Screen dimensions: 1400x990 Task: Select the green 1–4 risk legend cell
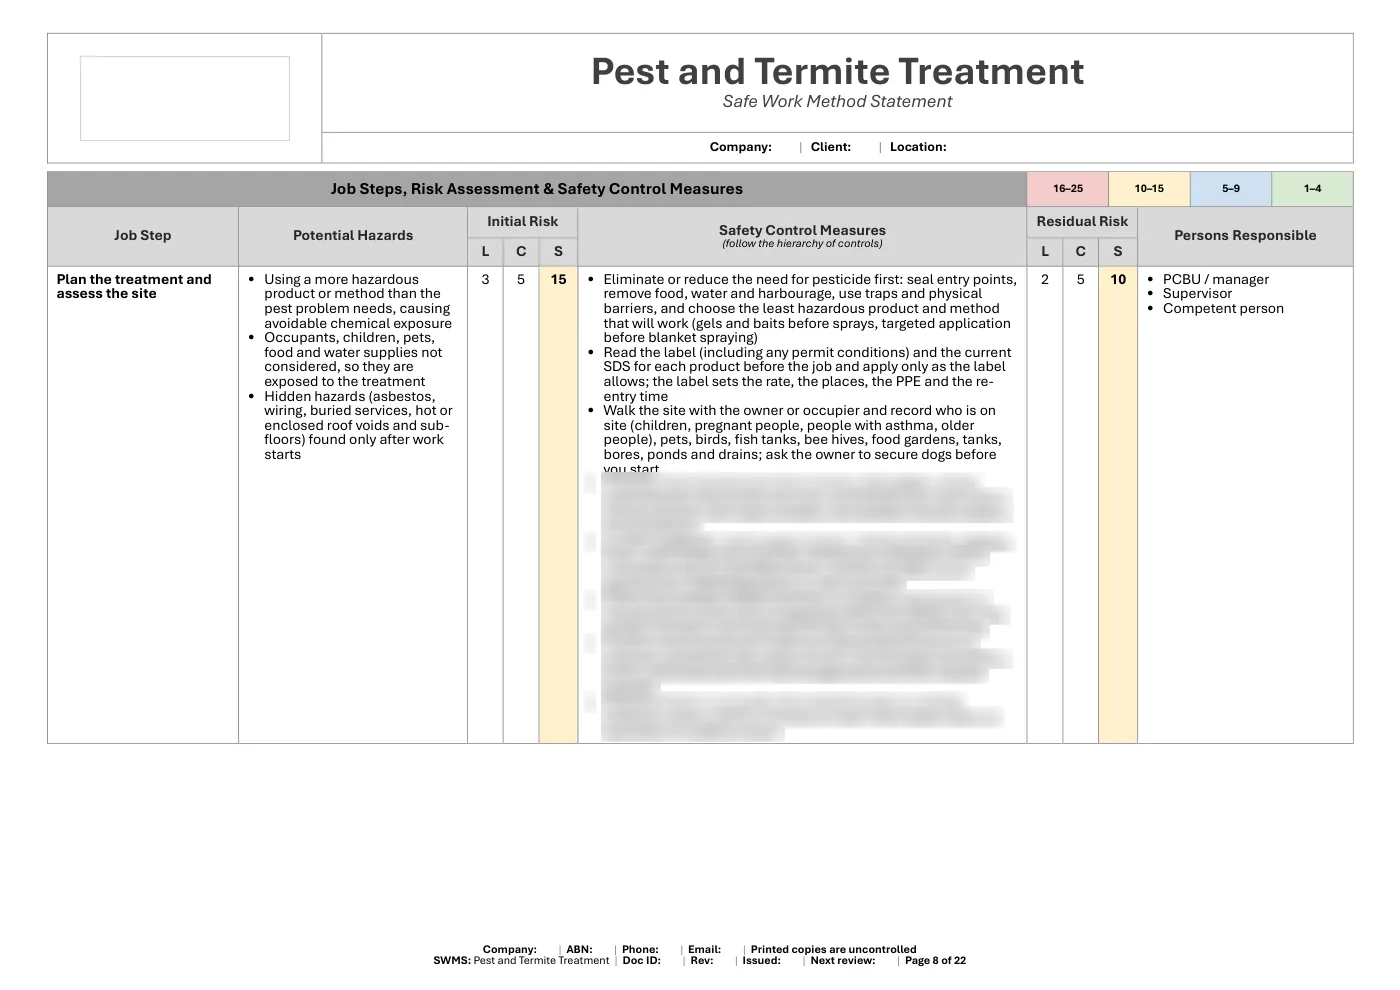click(1312, 189)
